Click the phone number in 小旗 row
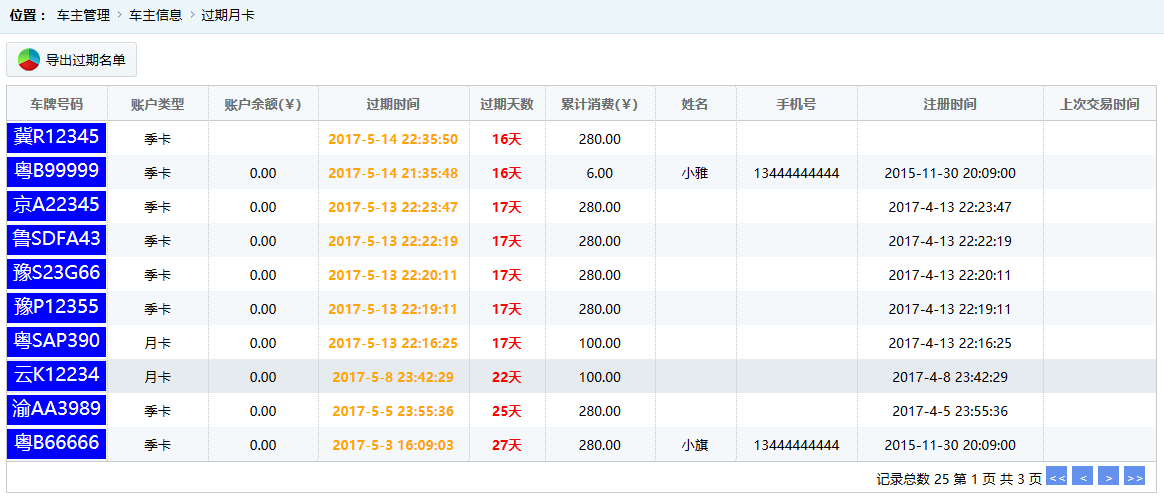Image resolution: width=1164 pixels, height=498 pixels. point(796,445)
